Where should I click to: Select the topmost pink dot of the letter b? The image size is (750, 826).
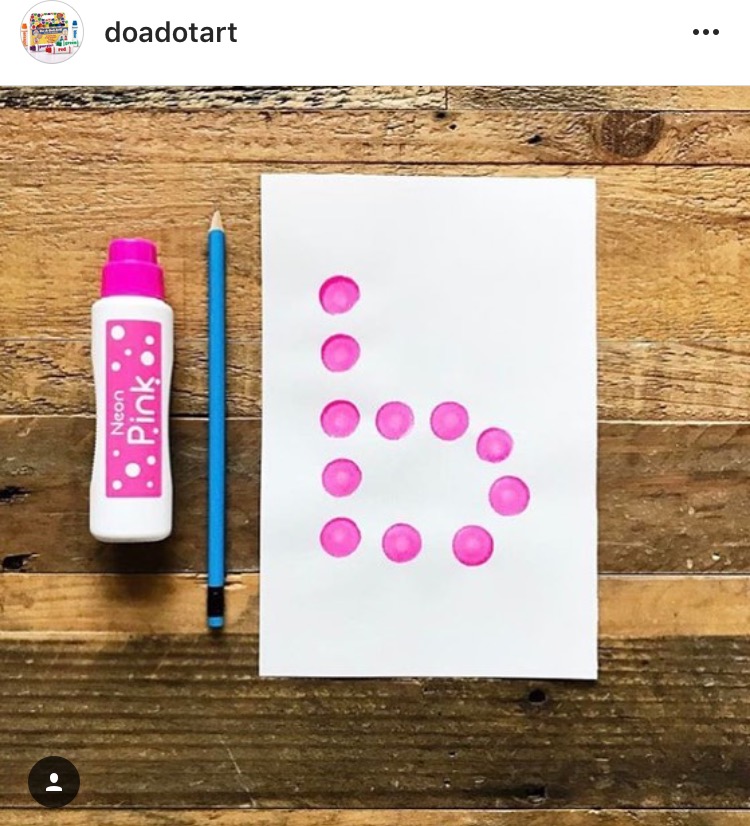[339, 294]
